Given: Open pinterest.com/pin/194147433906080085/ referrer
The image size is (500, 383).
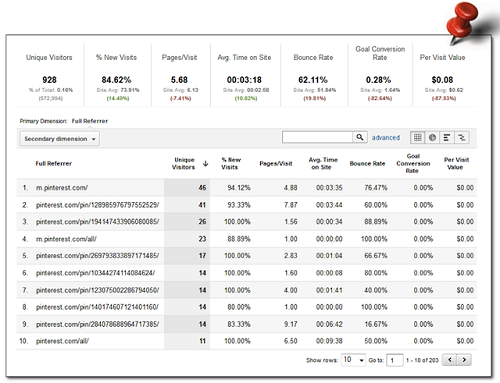Looking at the screenshot, I should [x=98, y=222].
